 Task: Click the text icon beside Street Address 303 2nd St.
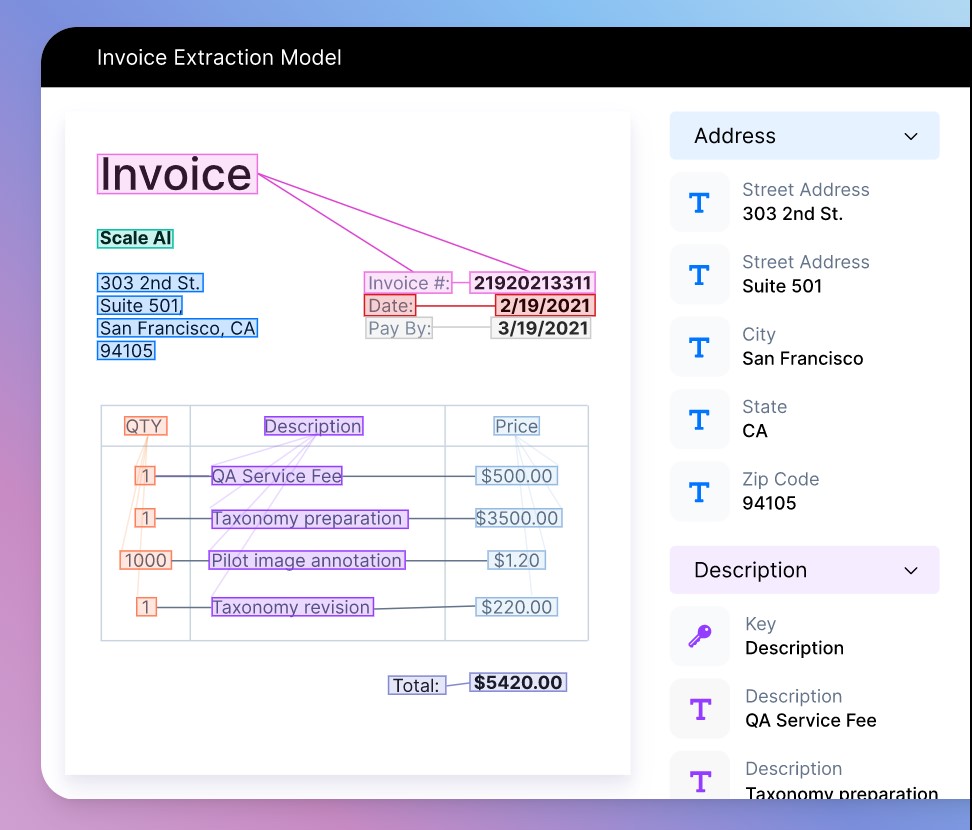point(699,203)
